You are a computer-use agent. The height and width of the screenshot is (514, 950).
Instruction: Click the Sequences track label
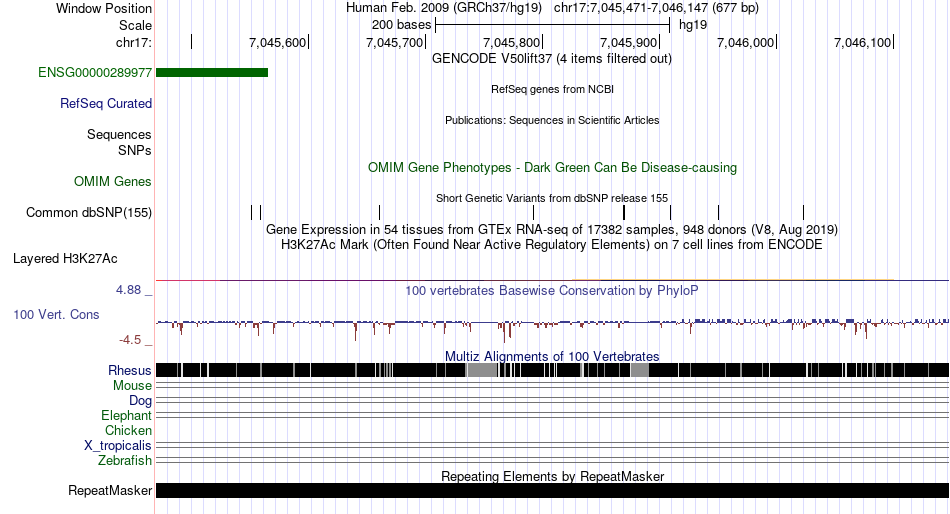119,135
